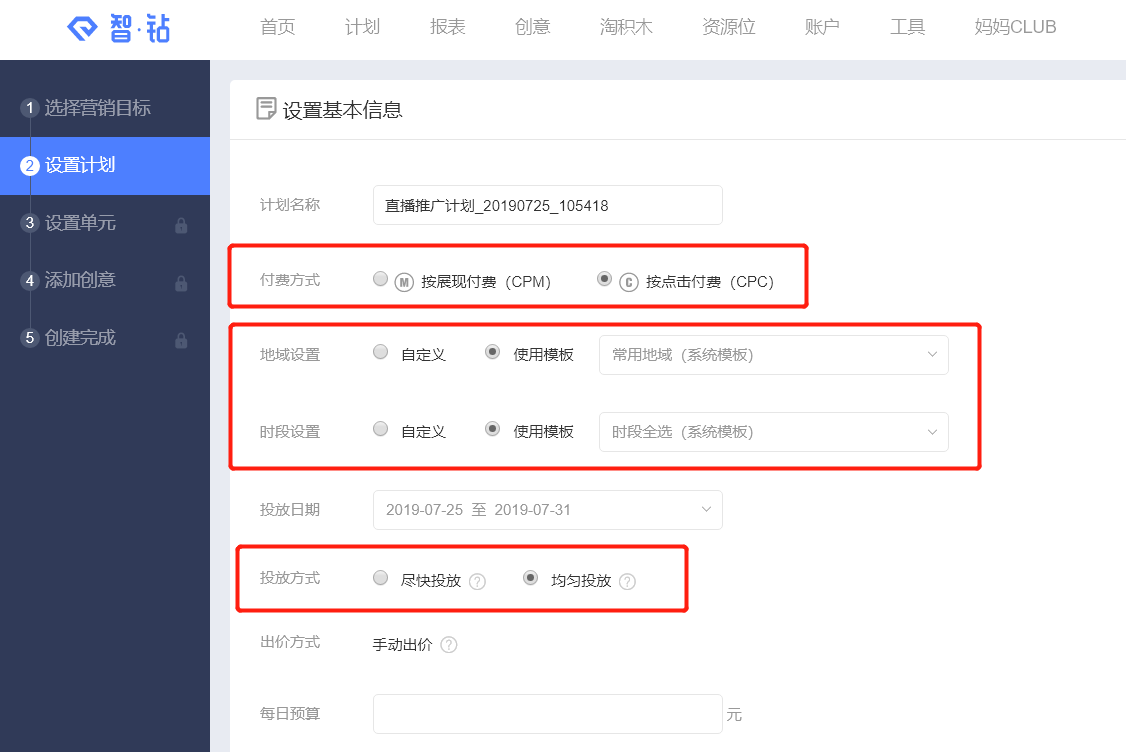1126x752 pixels.
Task: Click the 妈妈CLUB link
Action: coord(1015,27)
